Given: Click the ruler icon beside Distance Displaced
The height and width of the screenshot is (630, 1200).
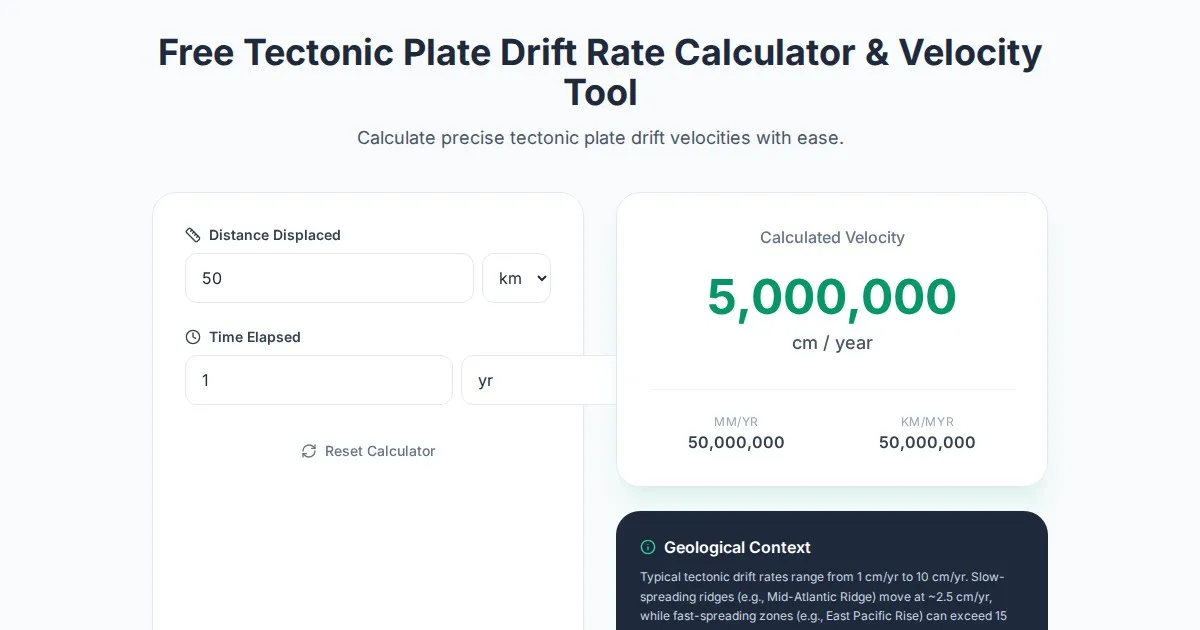Looking at the screenshot, I should pyautogui.click(x=193, y=235).
